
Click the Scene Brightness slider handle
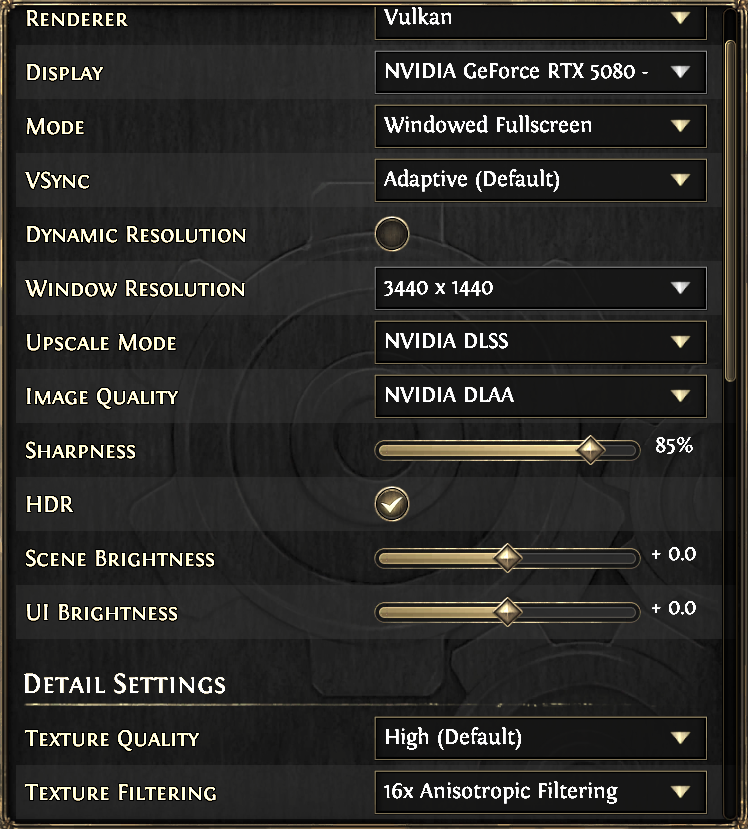tap(508, 558)
